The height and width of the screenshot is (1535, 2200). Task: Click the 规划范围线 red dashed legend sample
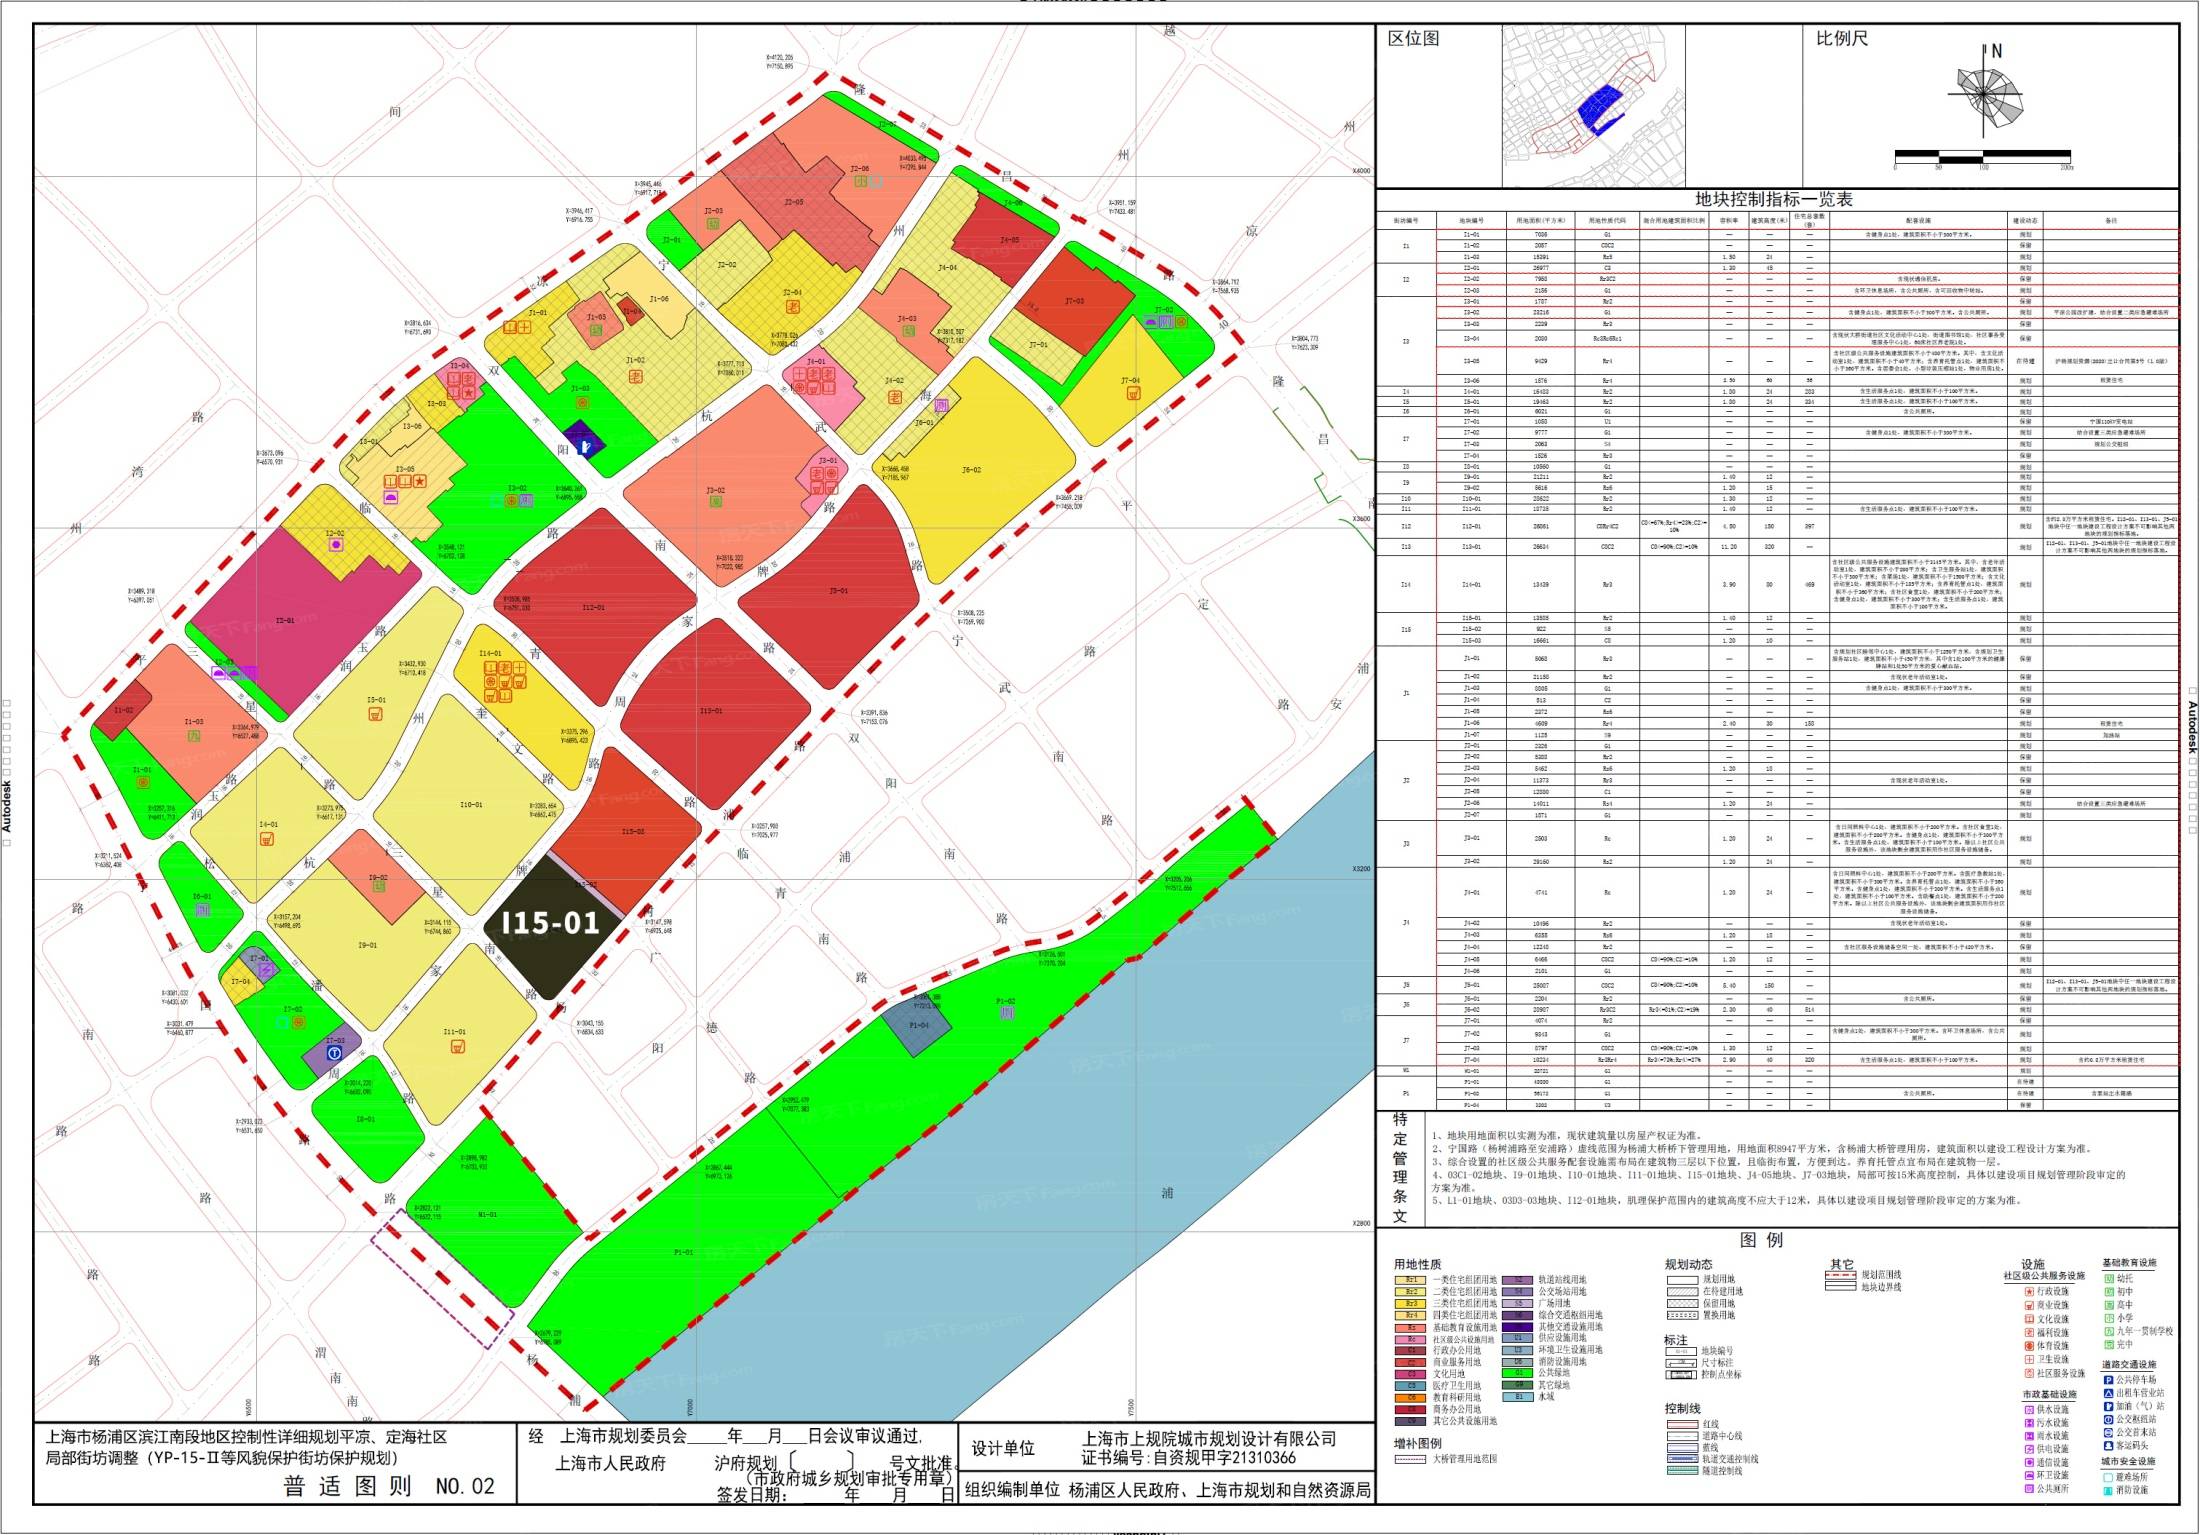coord(1840,1275)
